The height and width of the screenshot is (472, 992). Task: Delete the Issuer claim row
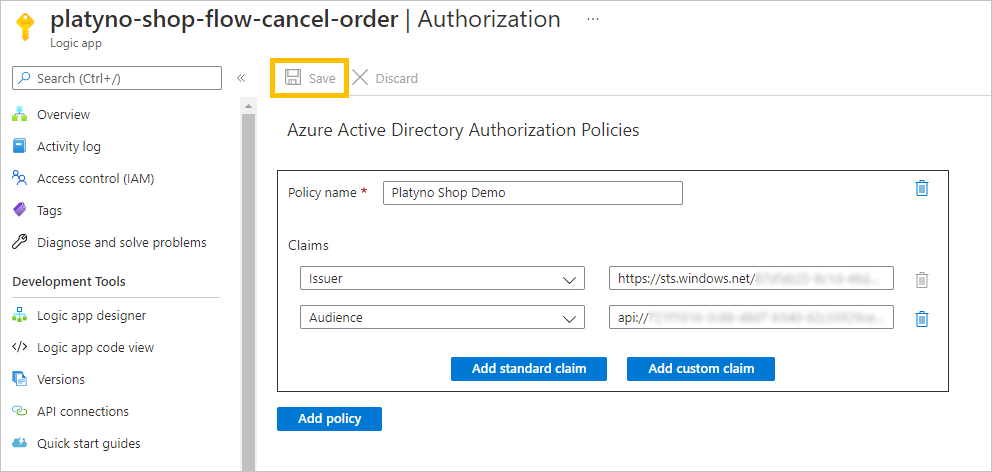click(922, 280)
